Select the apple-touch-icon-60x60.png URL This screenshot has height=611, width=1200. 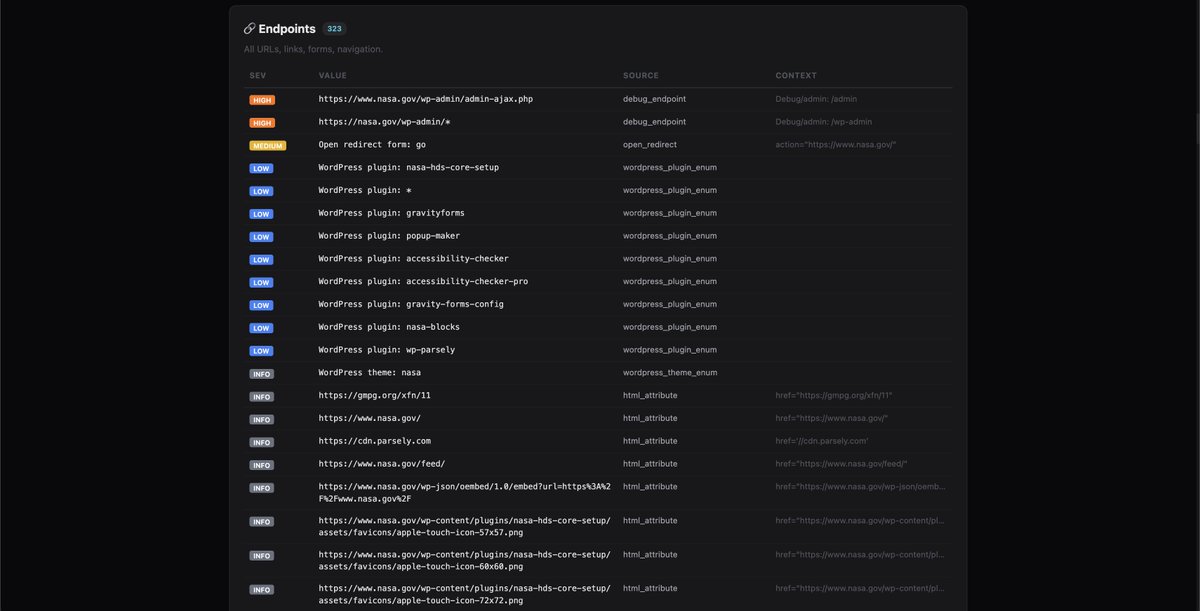(x=465, y=561)
